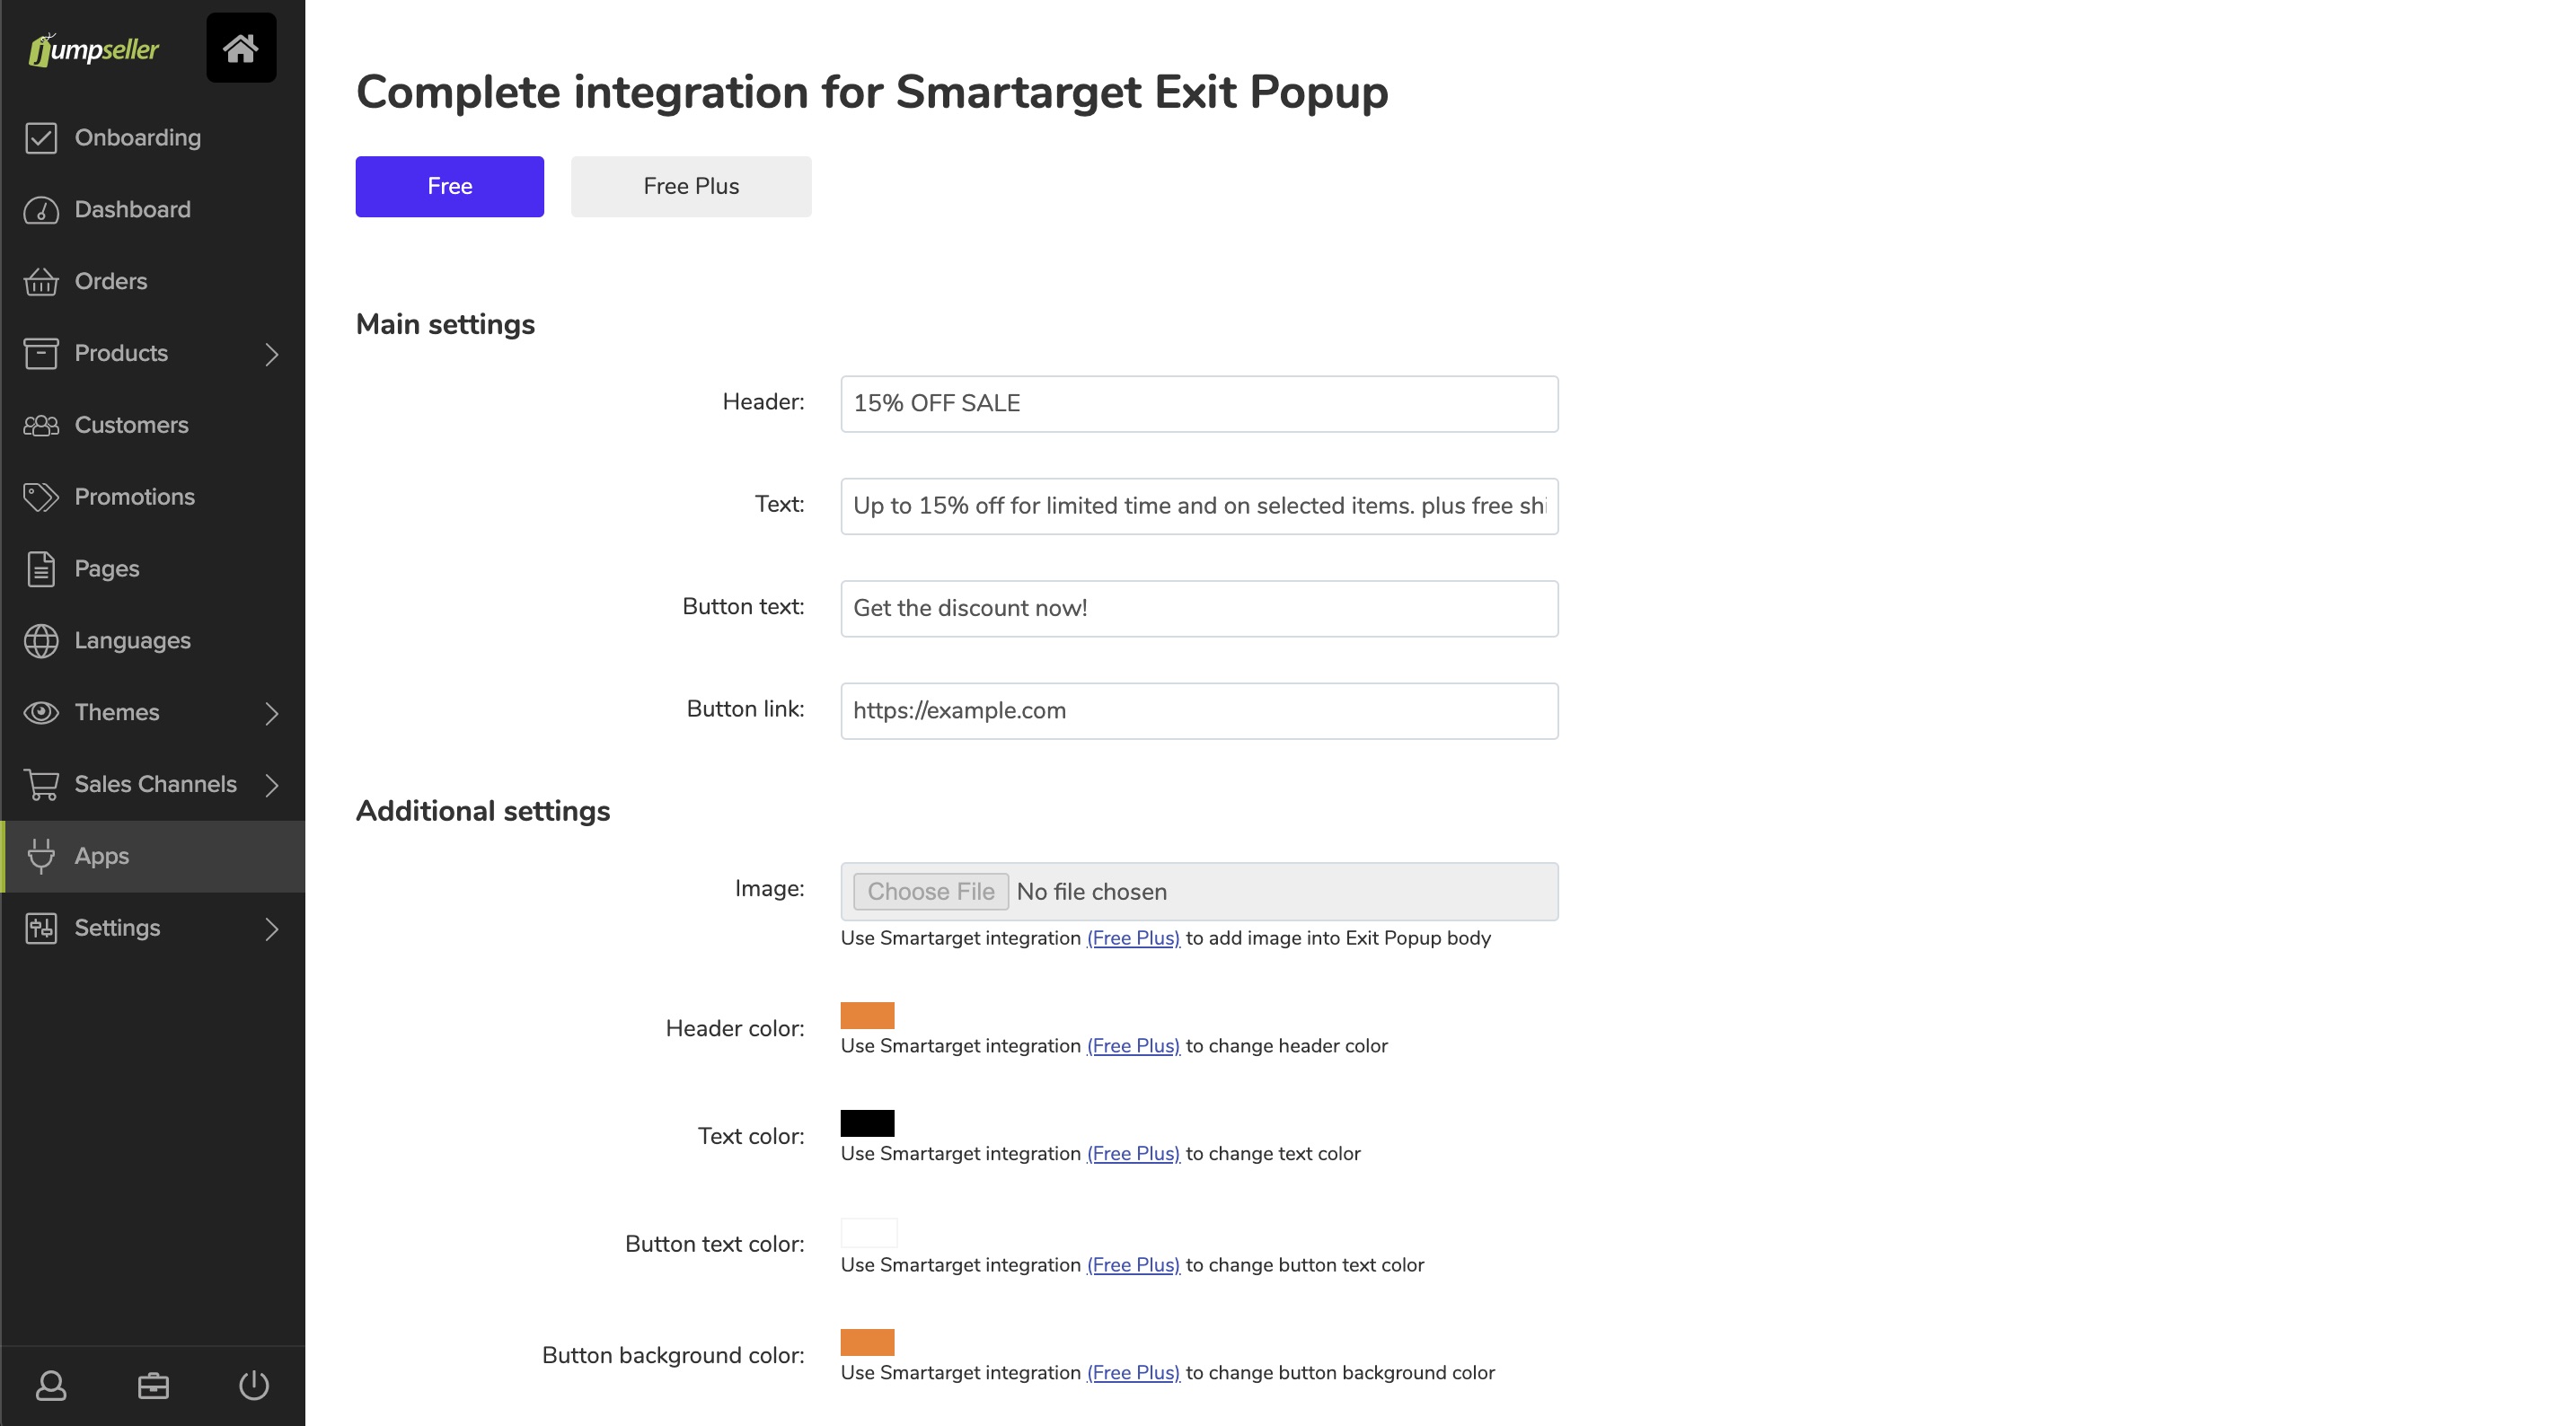Open Promotions via its tag icon
This screenshot has width=2576, height=1426.
pyautogui.click(x=41, y=497)
